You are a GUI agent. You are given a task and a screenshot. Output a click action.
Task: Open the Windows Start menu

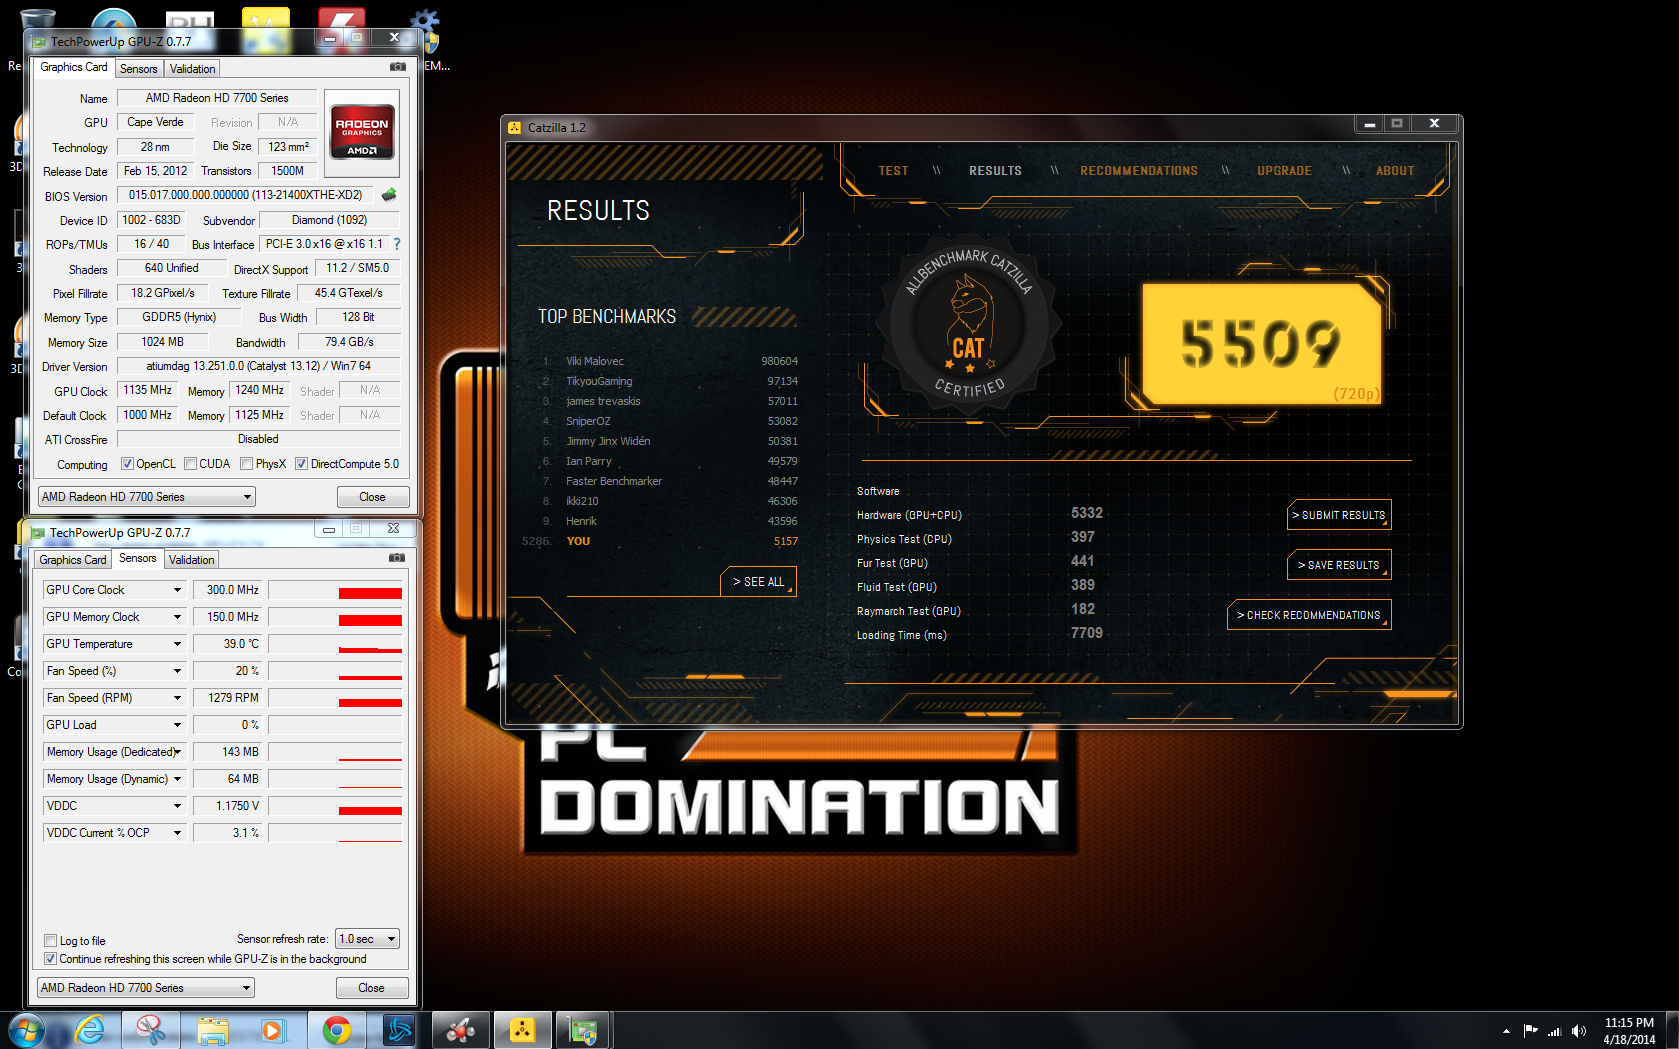(27, 1030)
